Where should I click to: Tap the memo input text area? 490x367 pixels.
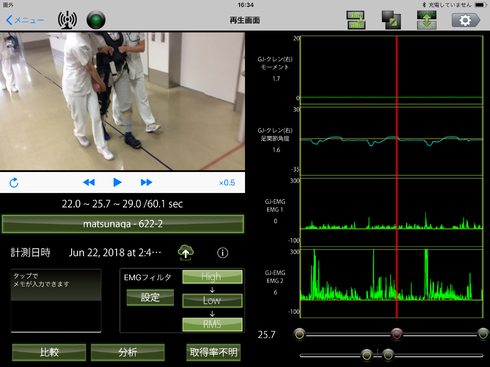[x=56, y=301]
